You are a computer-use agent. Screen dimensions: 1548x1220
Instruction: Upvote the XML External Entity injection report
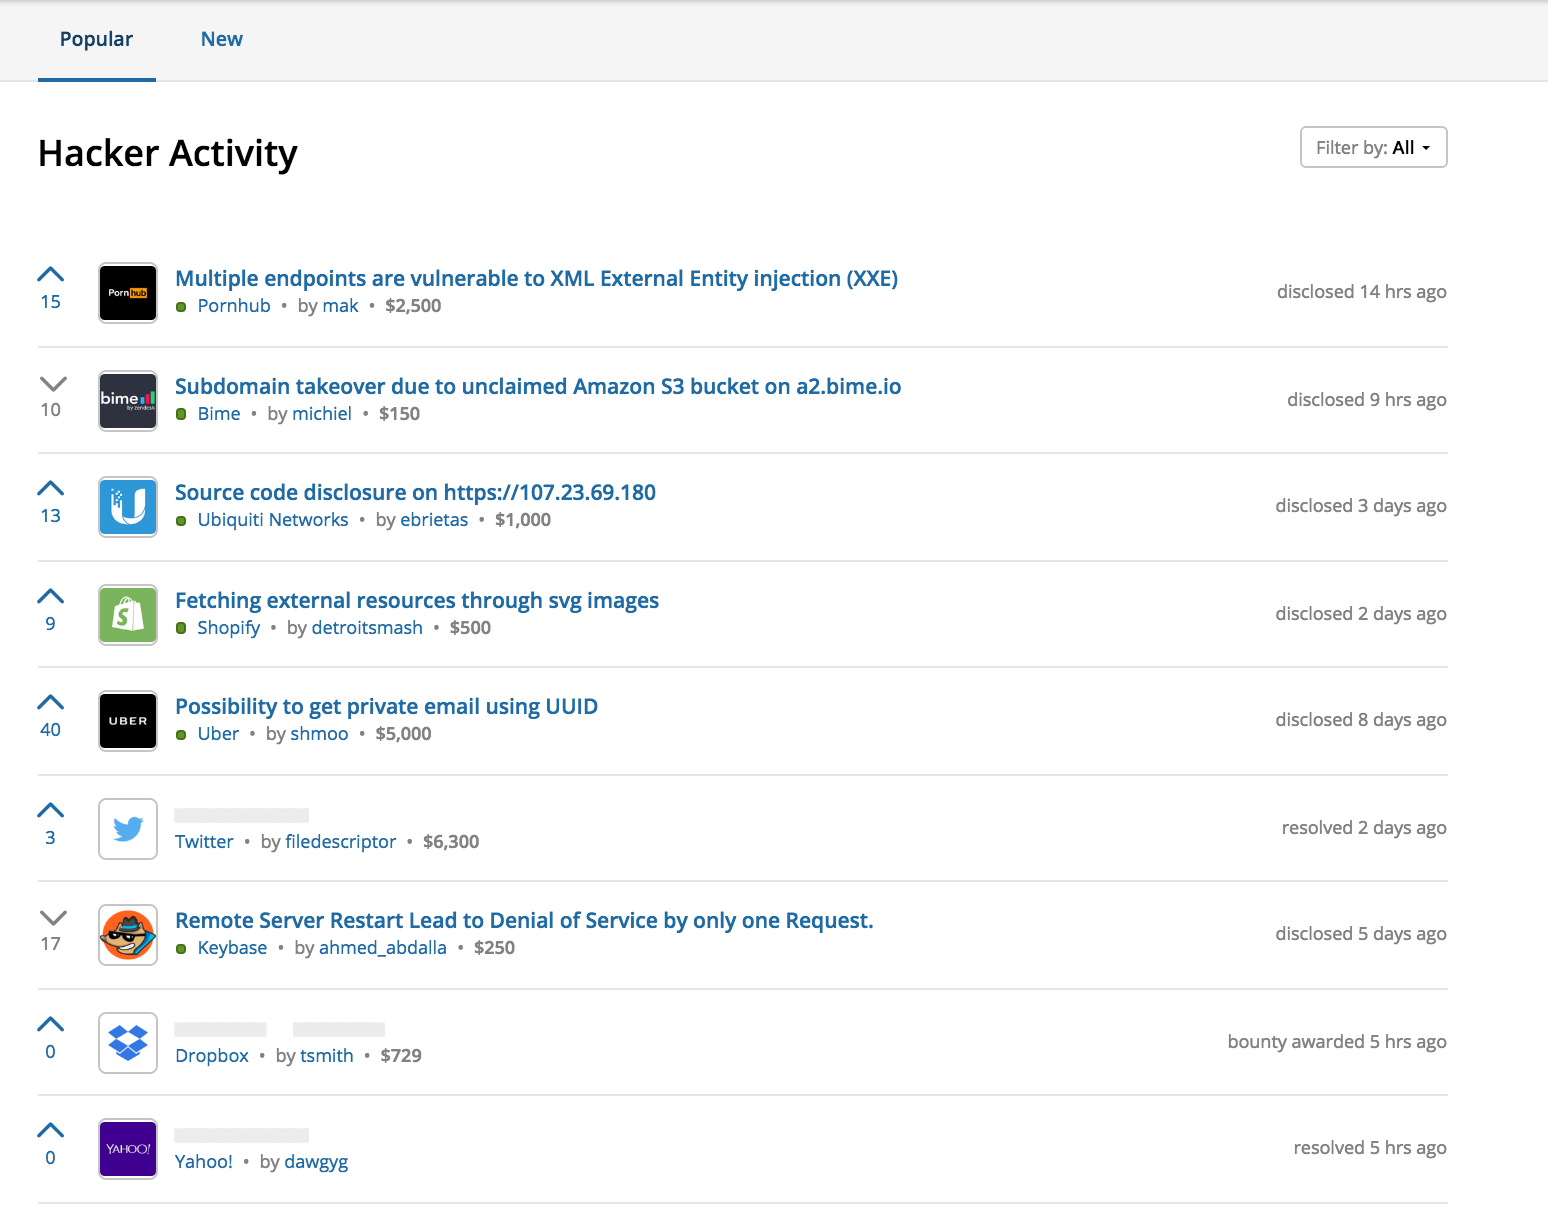[x=51, y=275]
